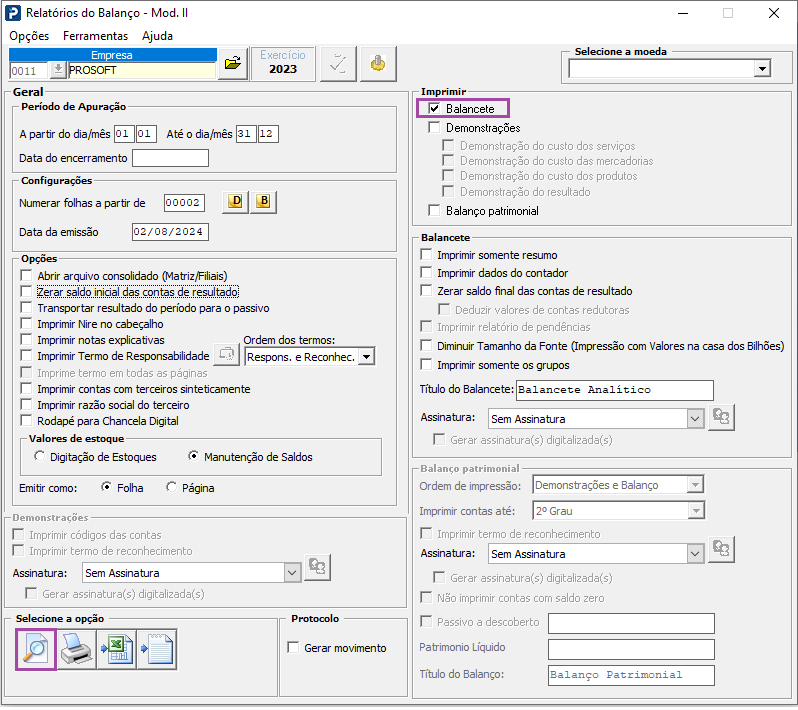Viewport: 798px width, 710px height.
Task: Open Balanço patrimonial signature configuration icon
Action: click(721, 550)
